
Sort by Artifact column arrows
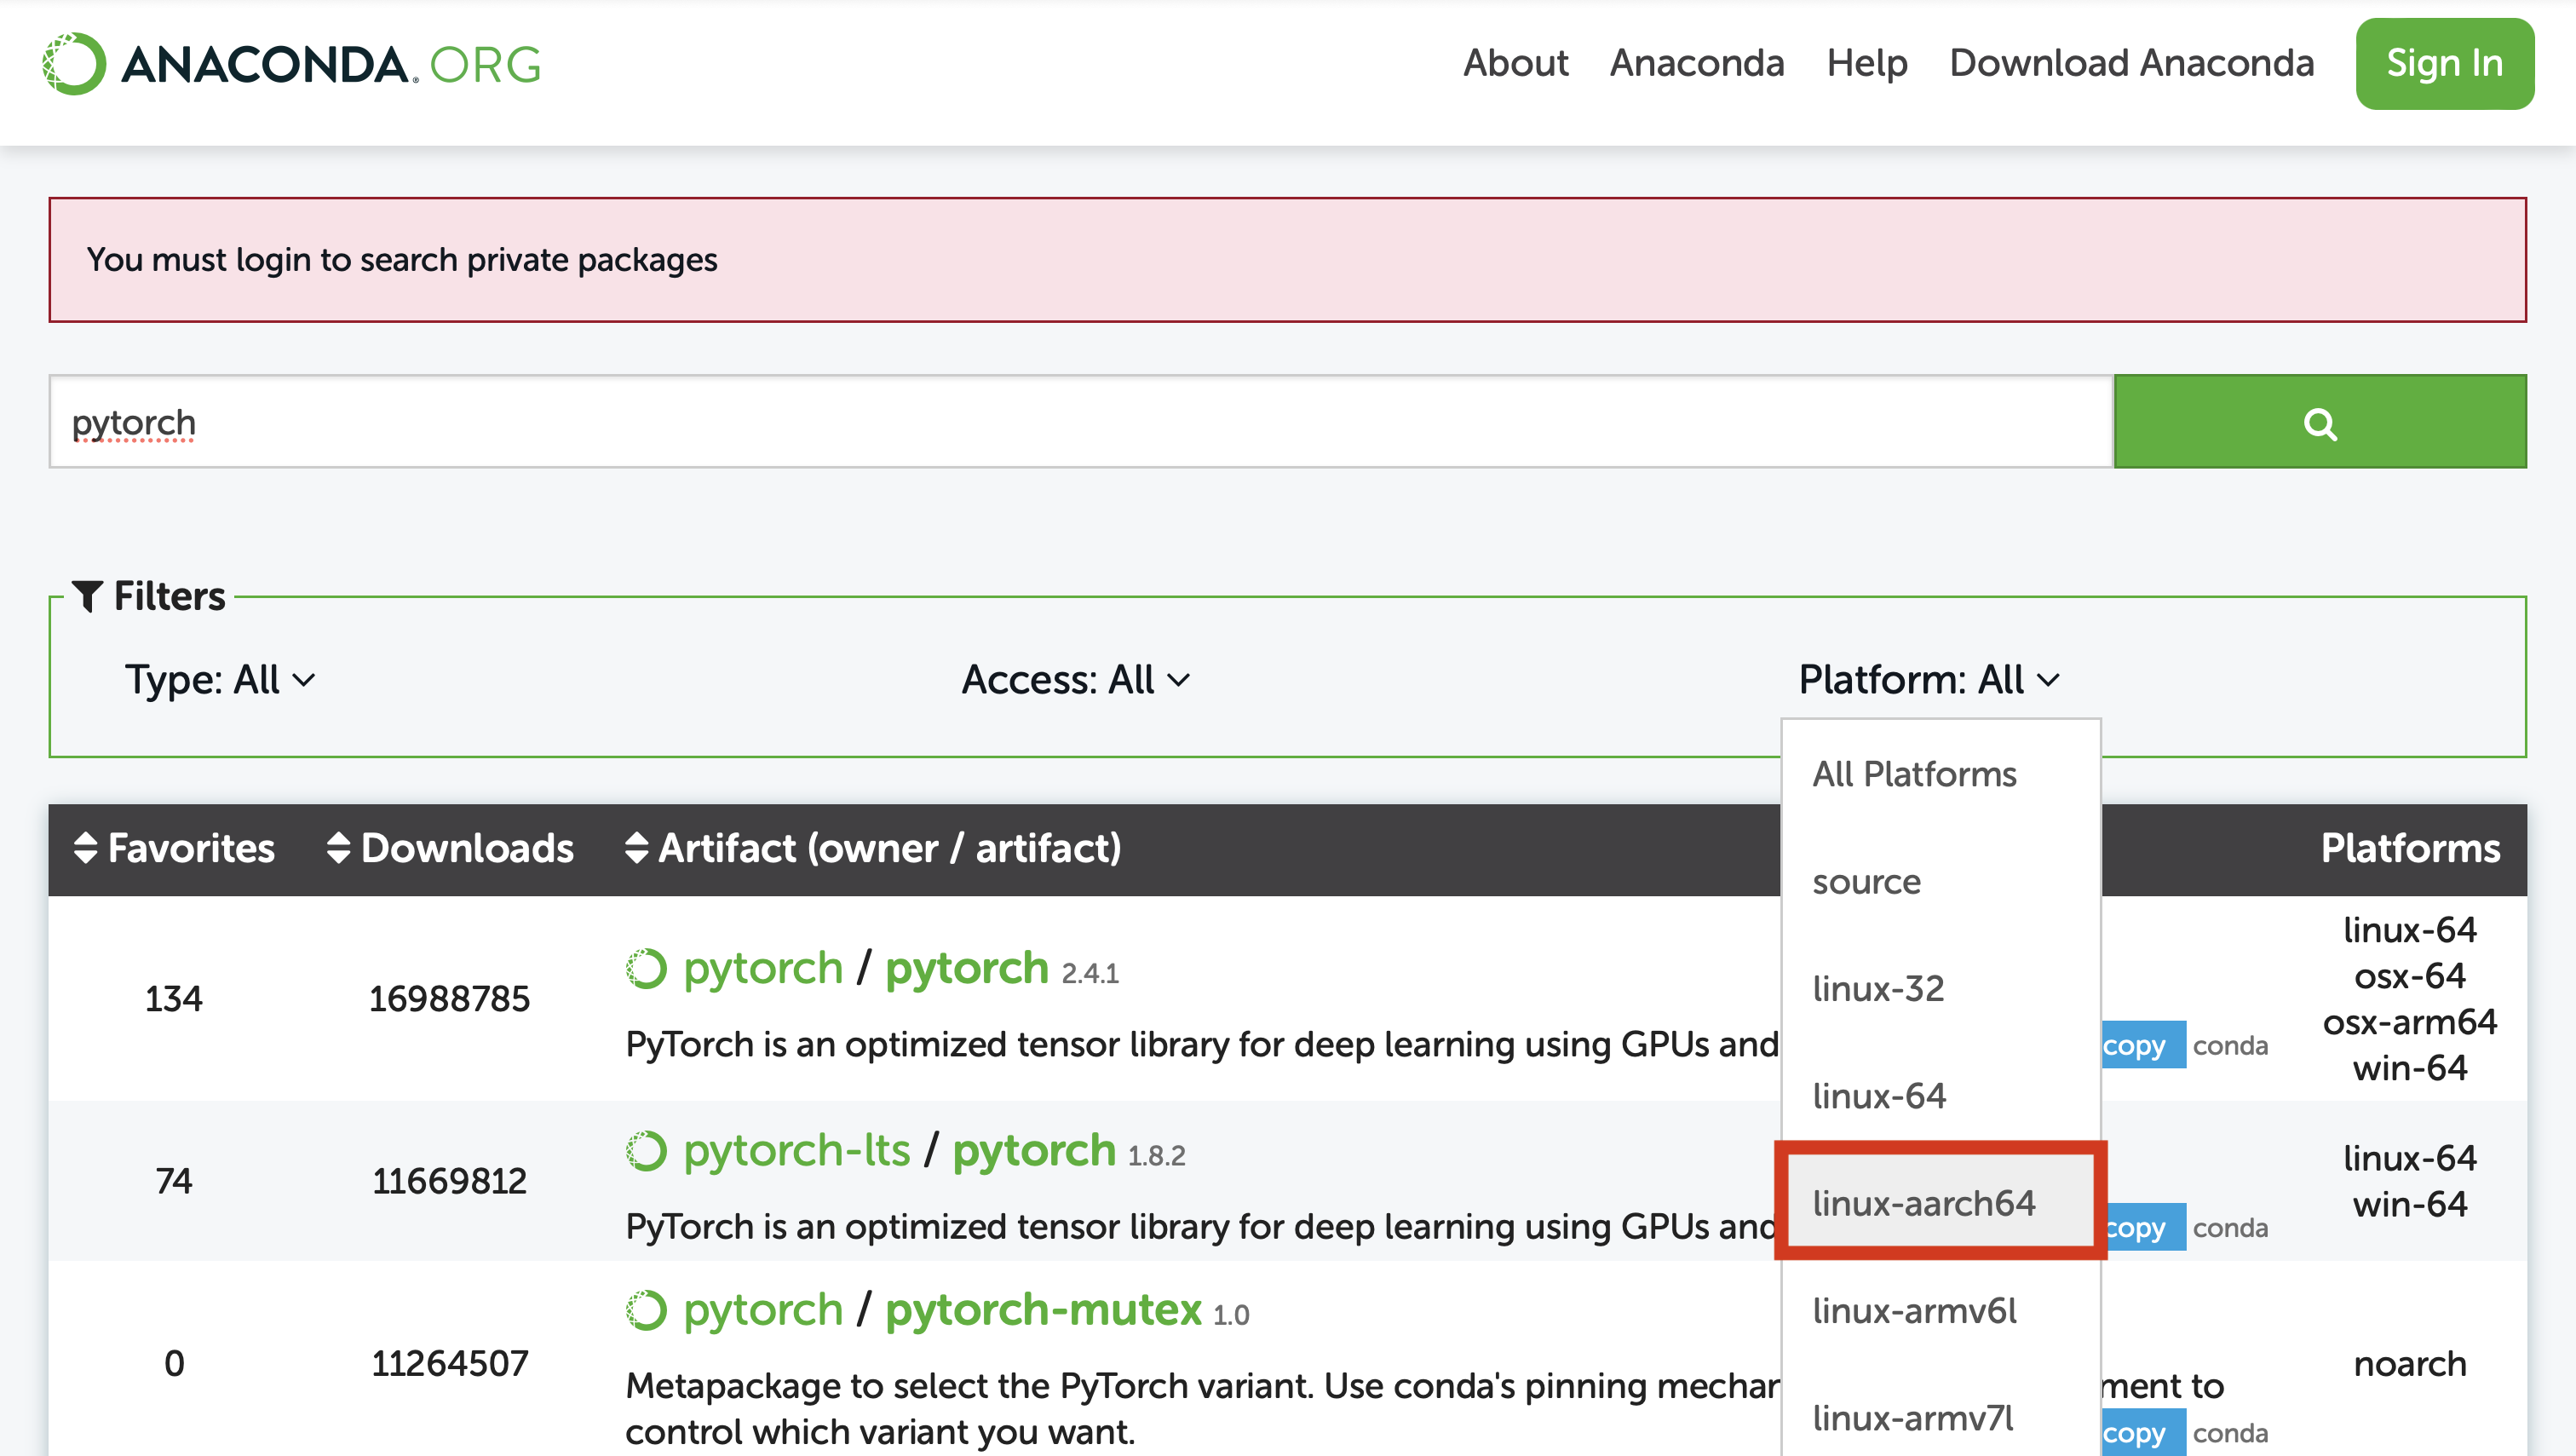[x=636, y=848]
